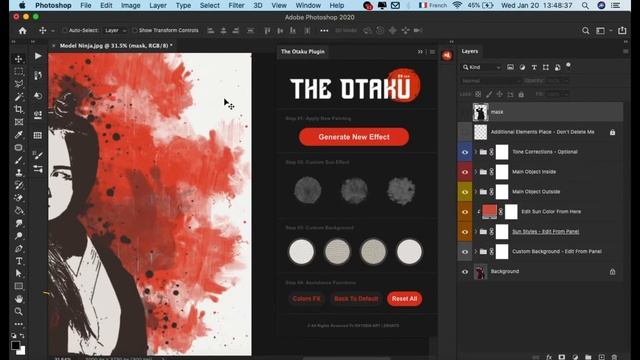This screenshot has width=640, height=360.
Task: Open the Select menu
Action: [x=210, y=5]
